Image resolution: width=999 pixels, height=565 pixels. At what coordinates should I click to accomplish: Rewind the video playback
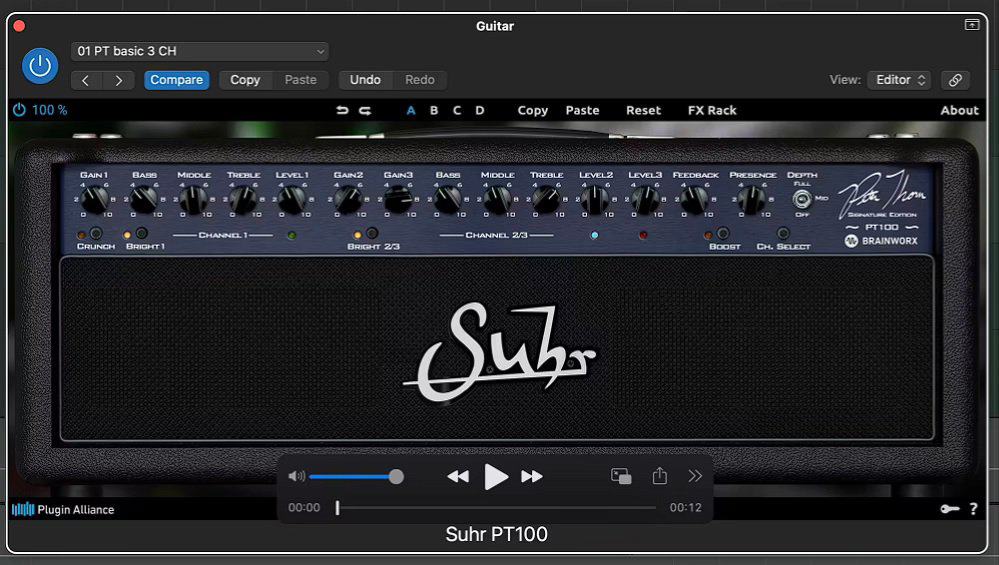(x=458, y=476)
